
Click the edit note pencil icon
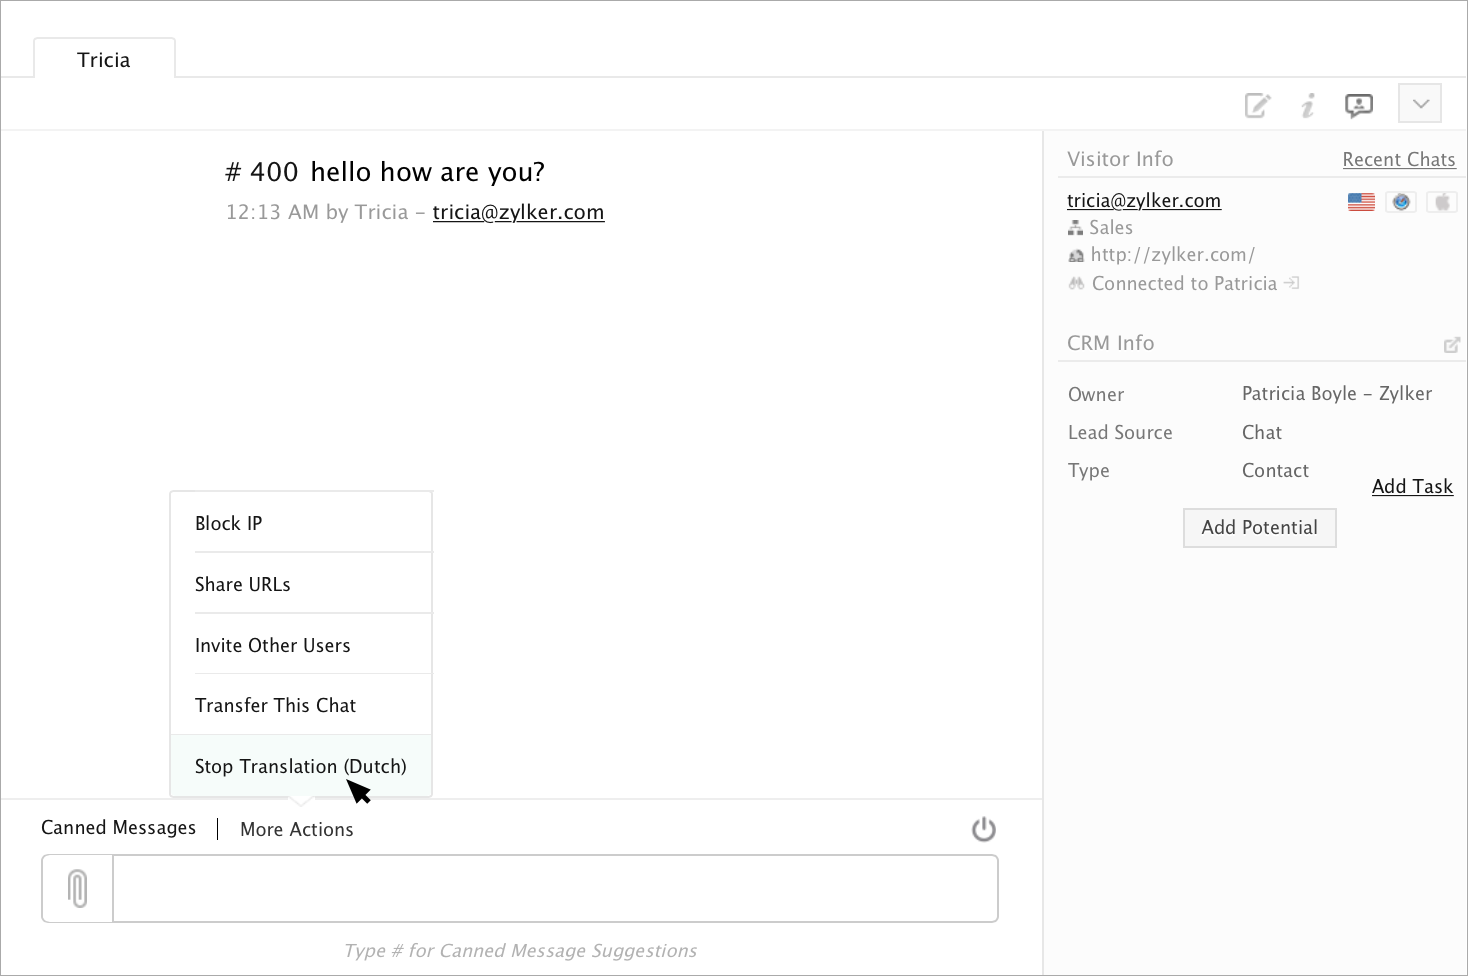pyautogui.click(x=1257, y=105)
